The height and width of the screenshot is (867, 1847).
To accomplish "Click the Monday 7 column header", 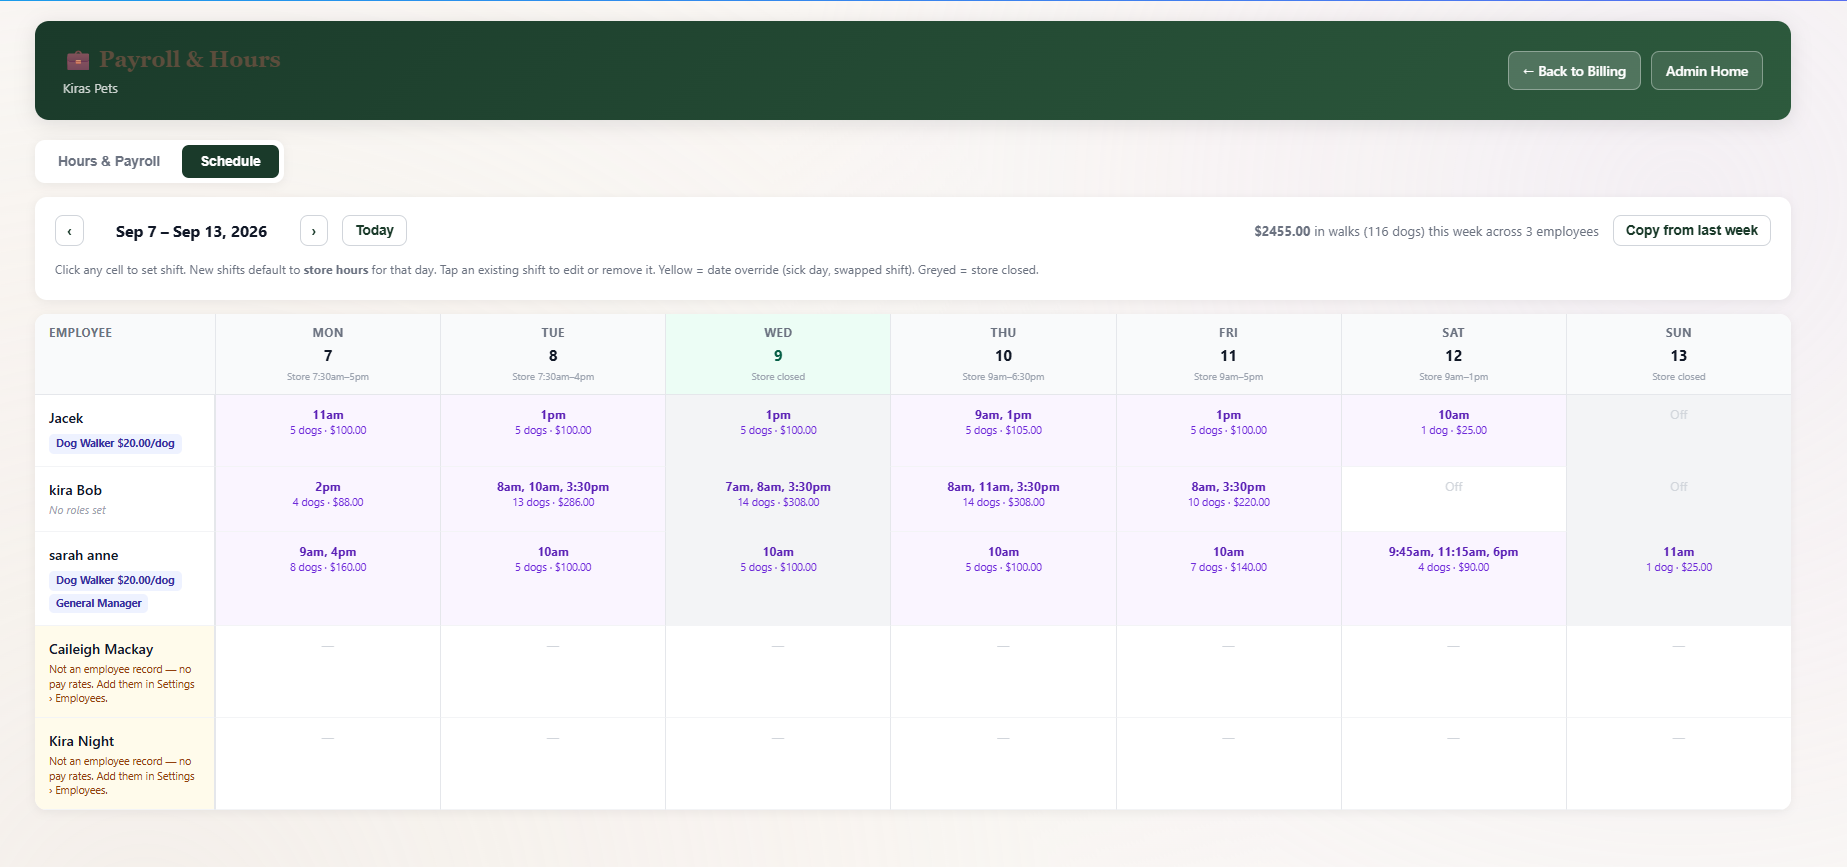I will tap(328, 354).
